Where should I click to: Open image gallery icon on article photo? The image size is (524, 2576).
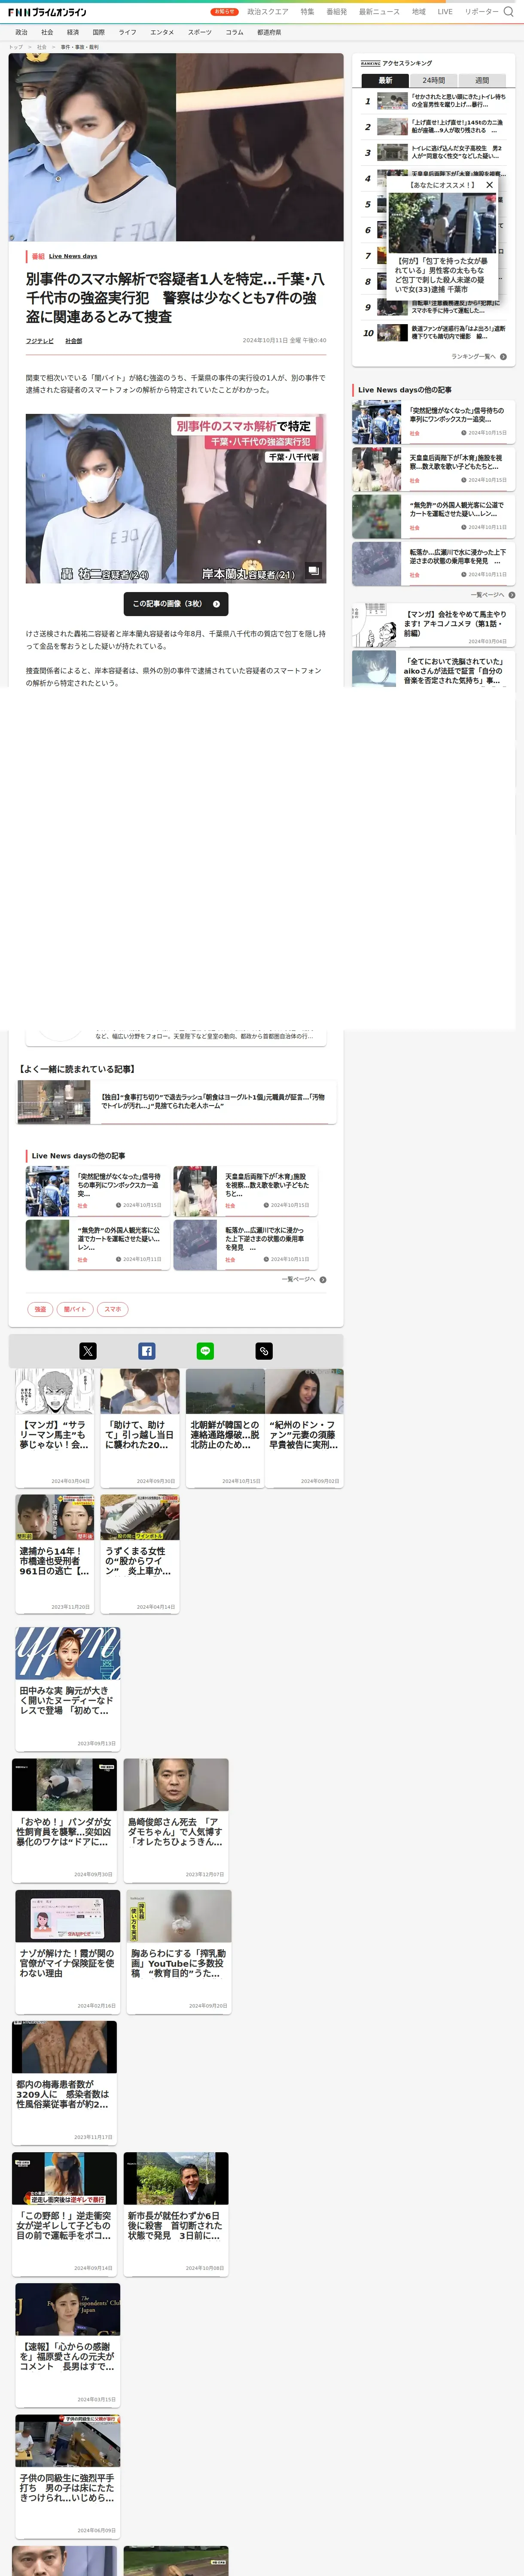(313, 570)
